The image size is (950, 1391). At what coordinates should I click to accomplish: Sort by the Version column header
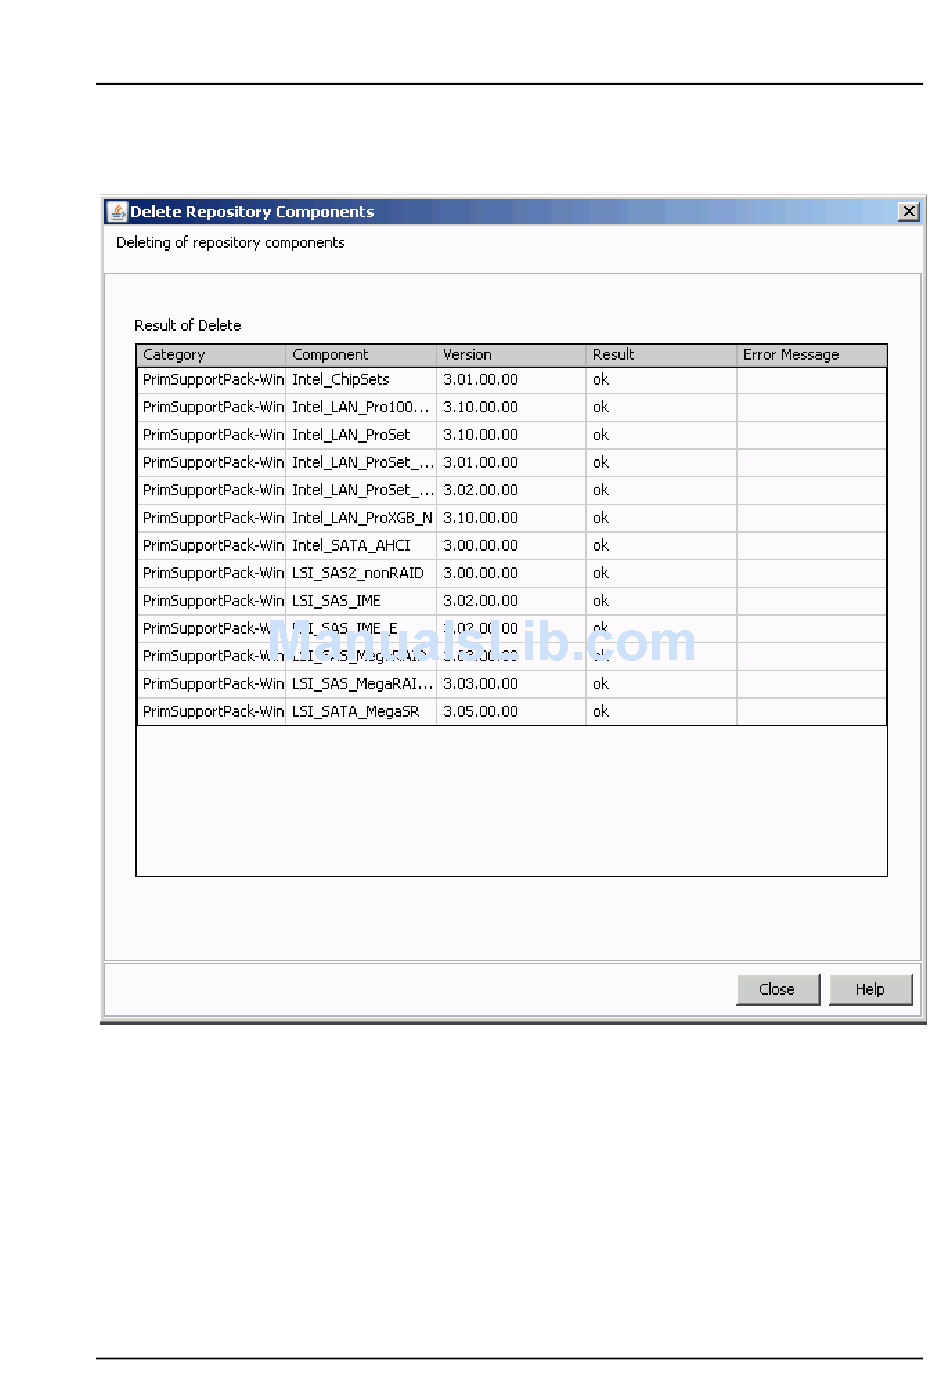(x=511, y=355)
